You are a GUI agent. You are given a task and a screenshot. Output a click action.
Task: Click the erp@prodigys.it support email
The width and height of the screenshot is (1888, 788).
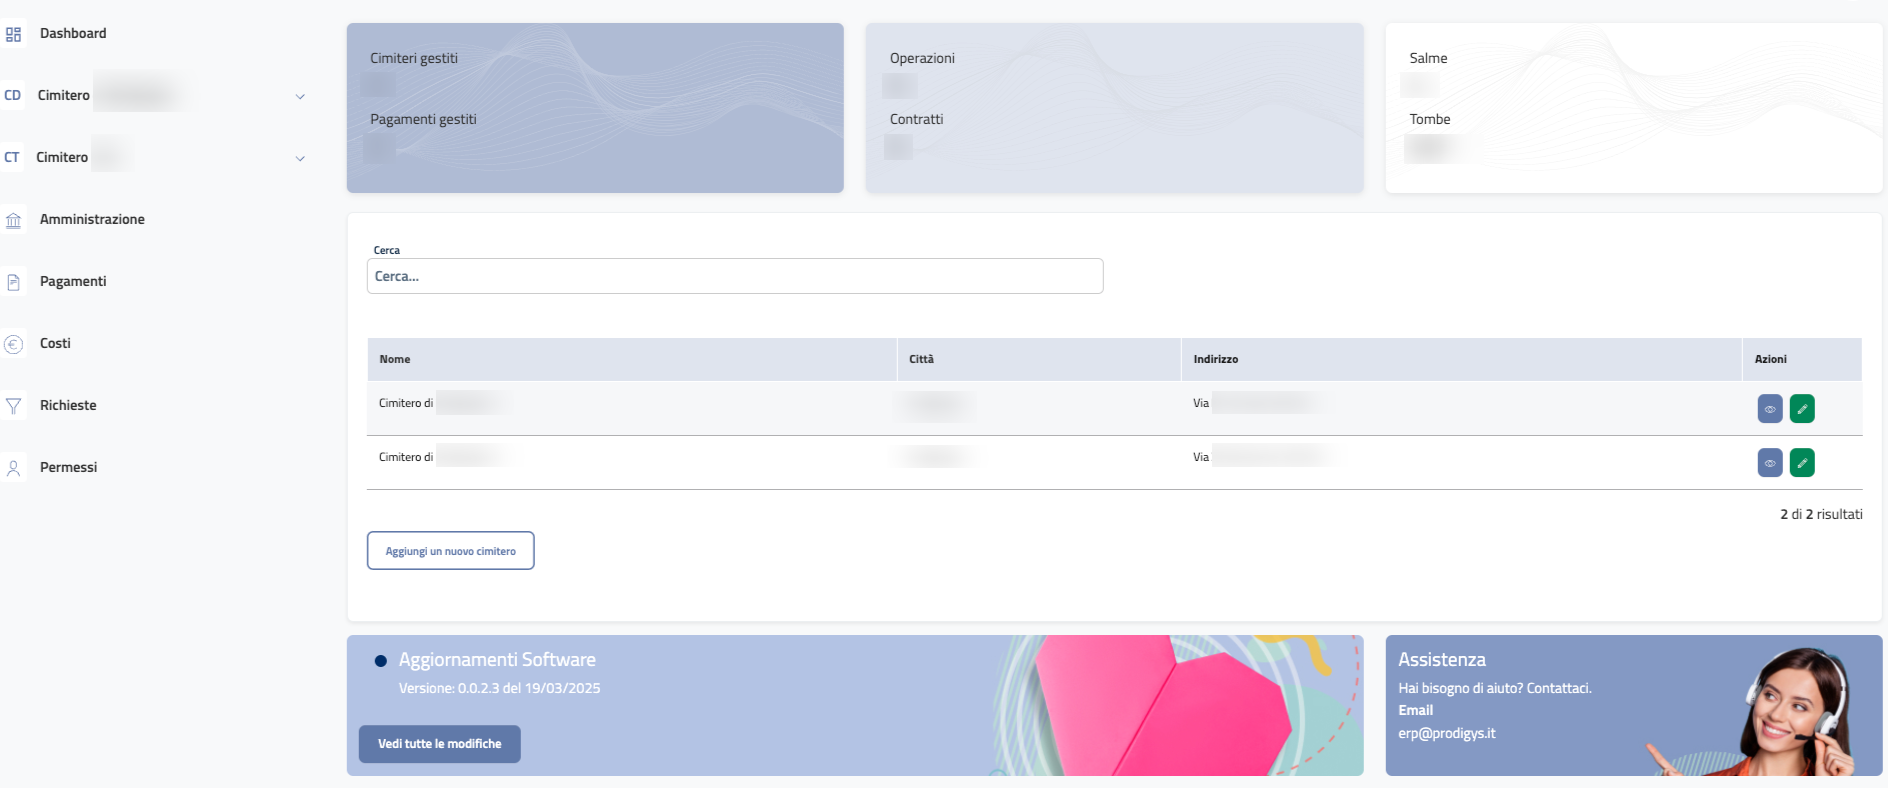click(x=1446, y=734)
